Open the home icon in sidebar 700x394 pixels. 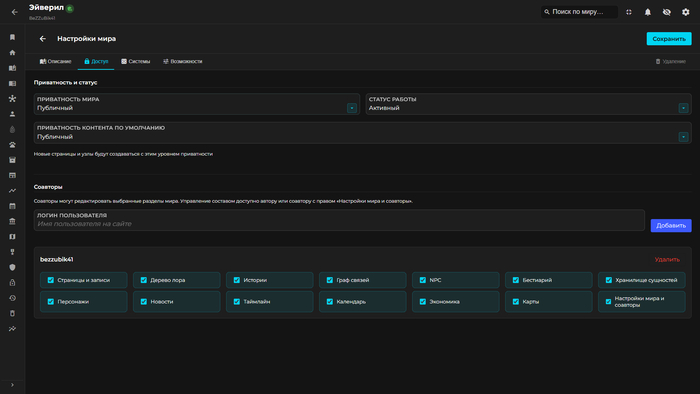coord(12,53)
